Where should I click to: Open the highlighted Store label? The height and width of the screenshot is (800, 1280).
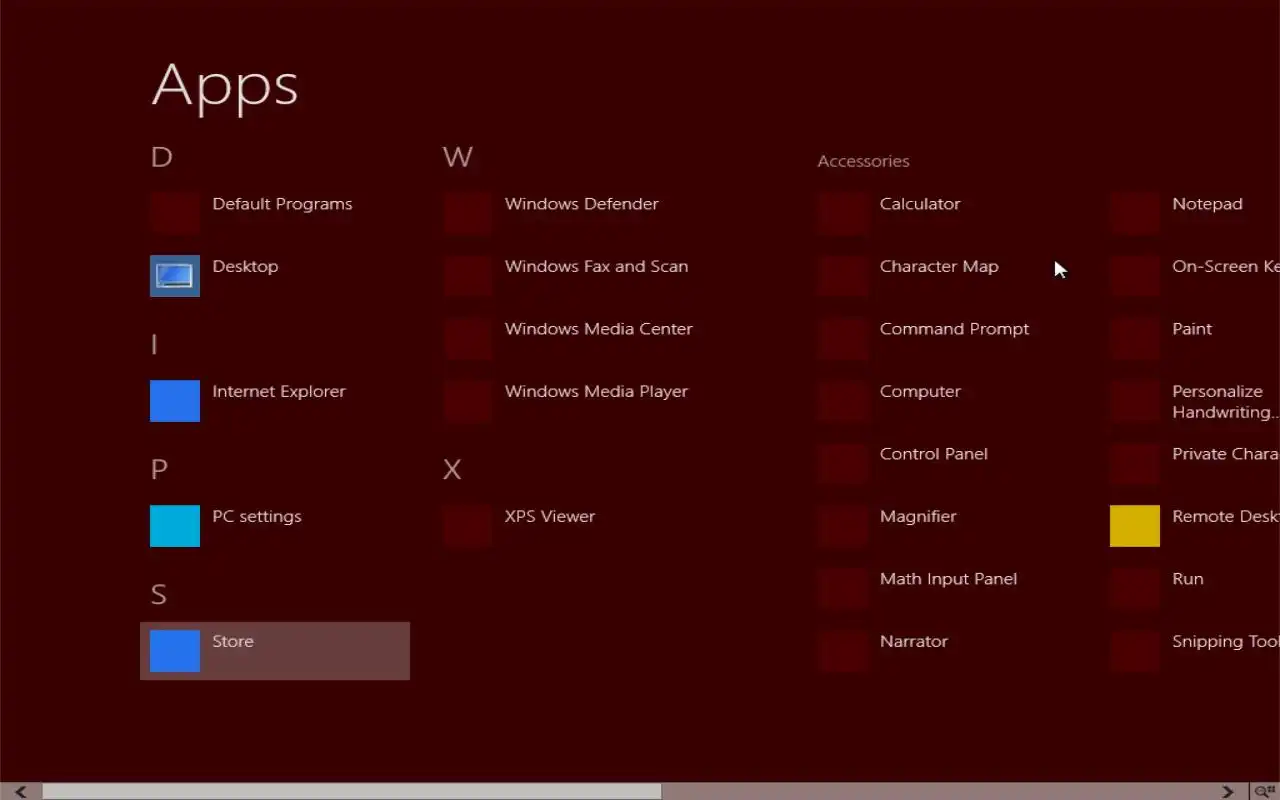coord(233,641)
